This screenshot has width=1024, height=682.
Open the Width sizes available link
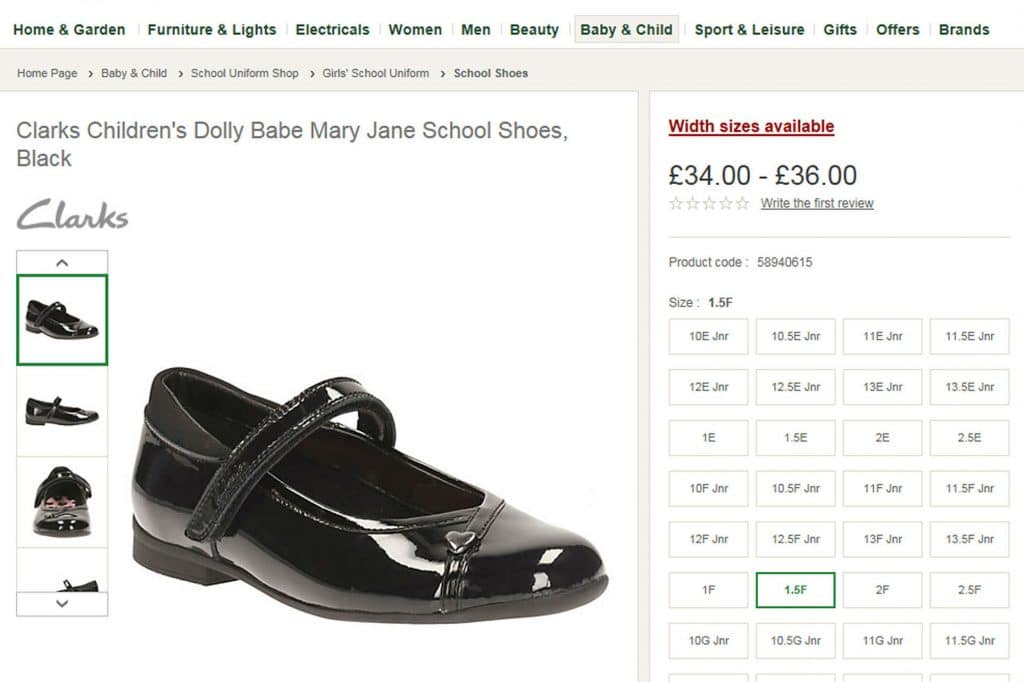[751, 126]
